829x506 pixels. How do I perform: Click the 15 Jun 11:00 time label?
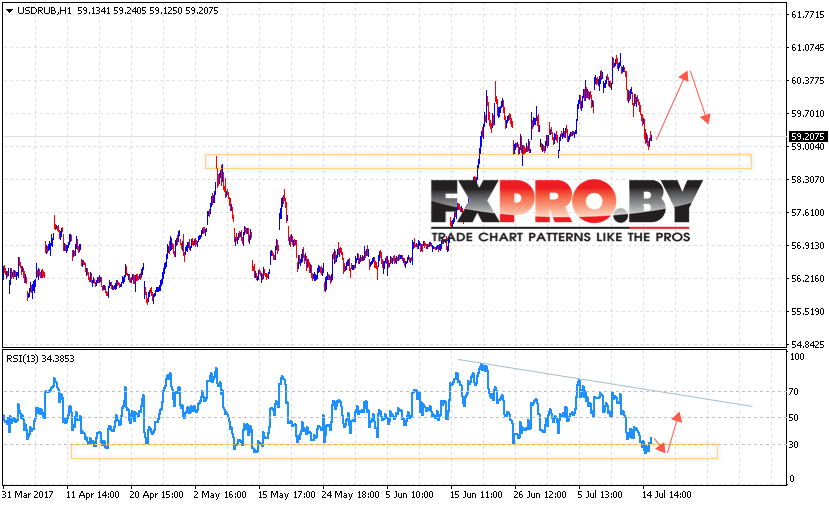476,495
